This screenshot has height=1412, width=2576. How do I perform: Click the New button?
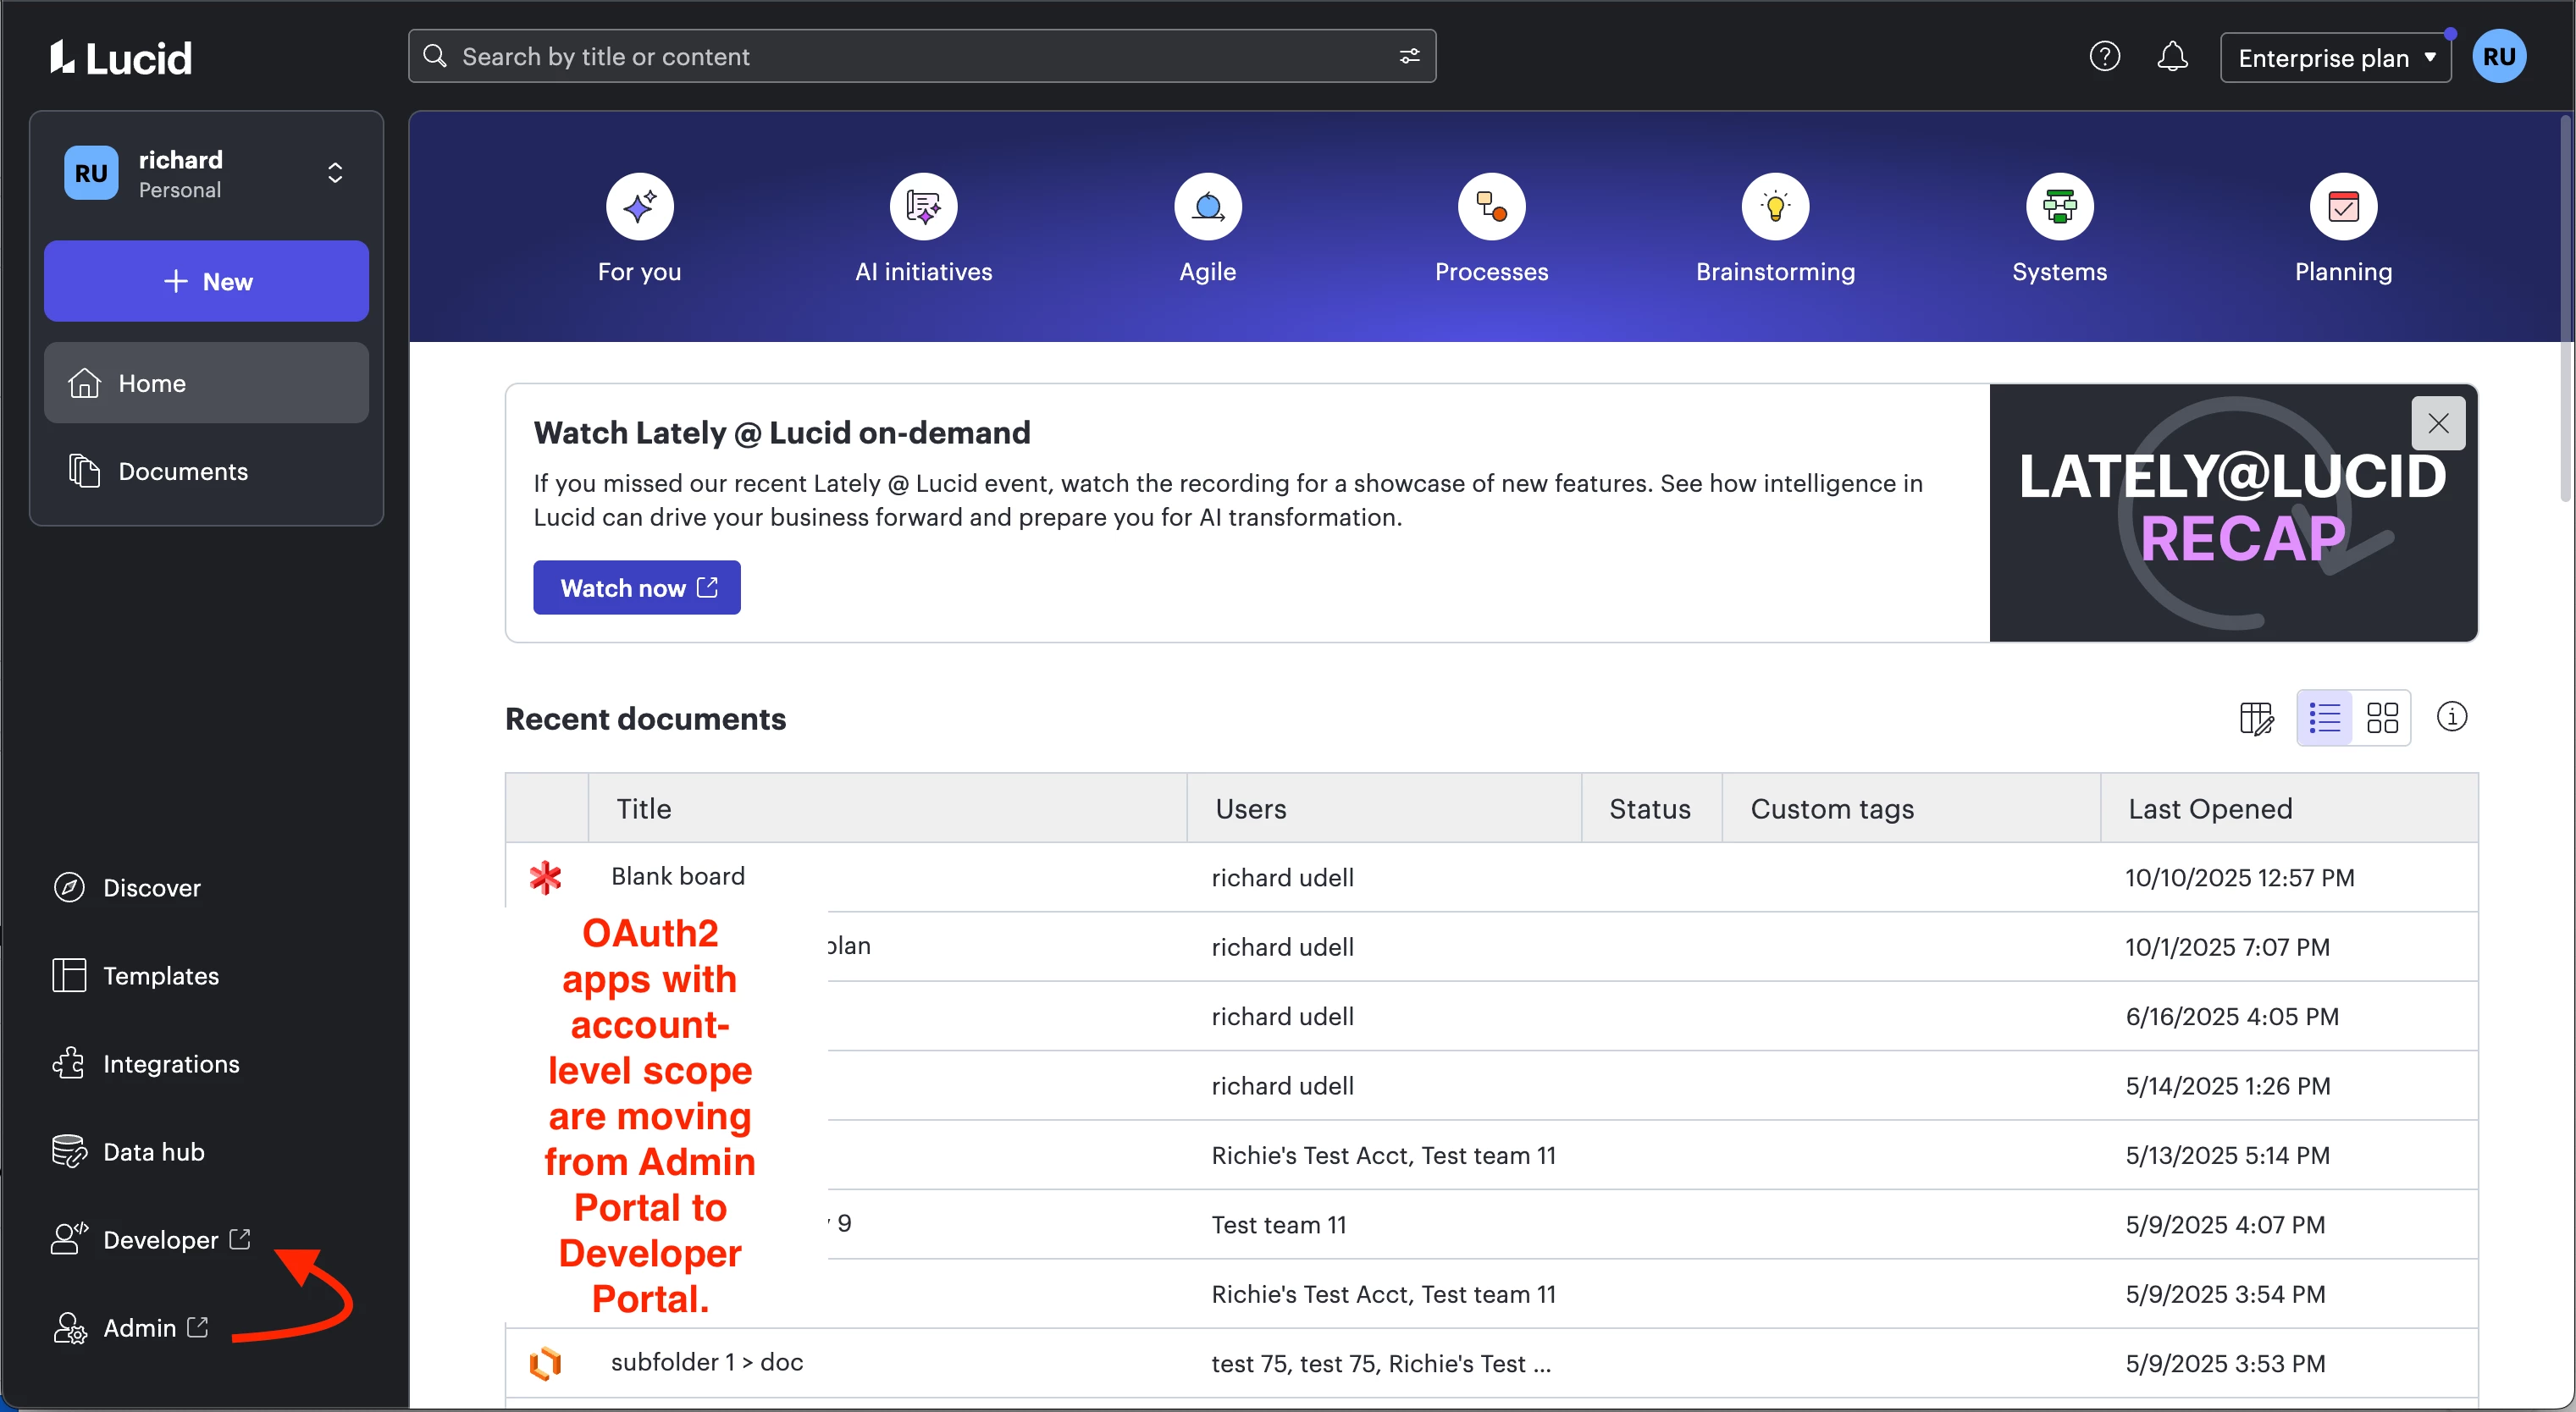click(x=206, y=281)
